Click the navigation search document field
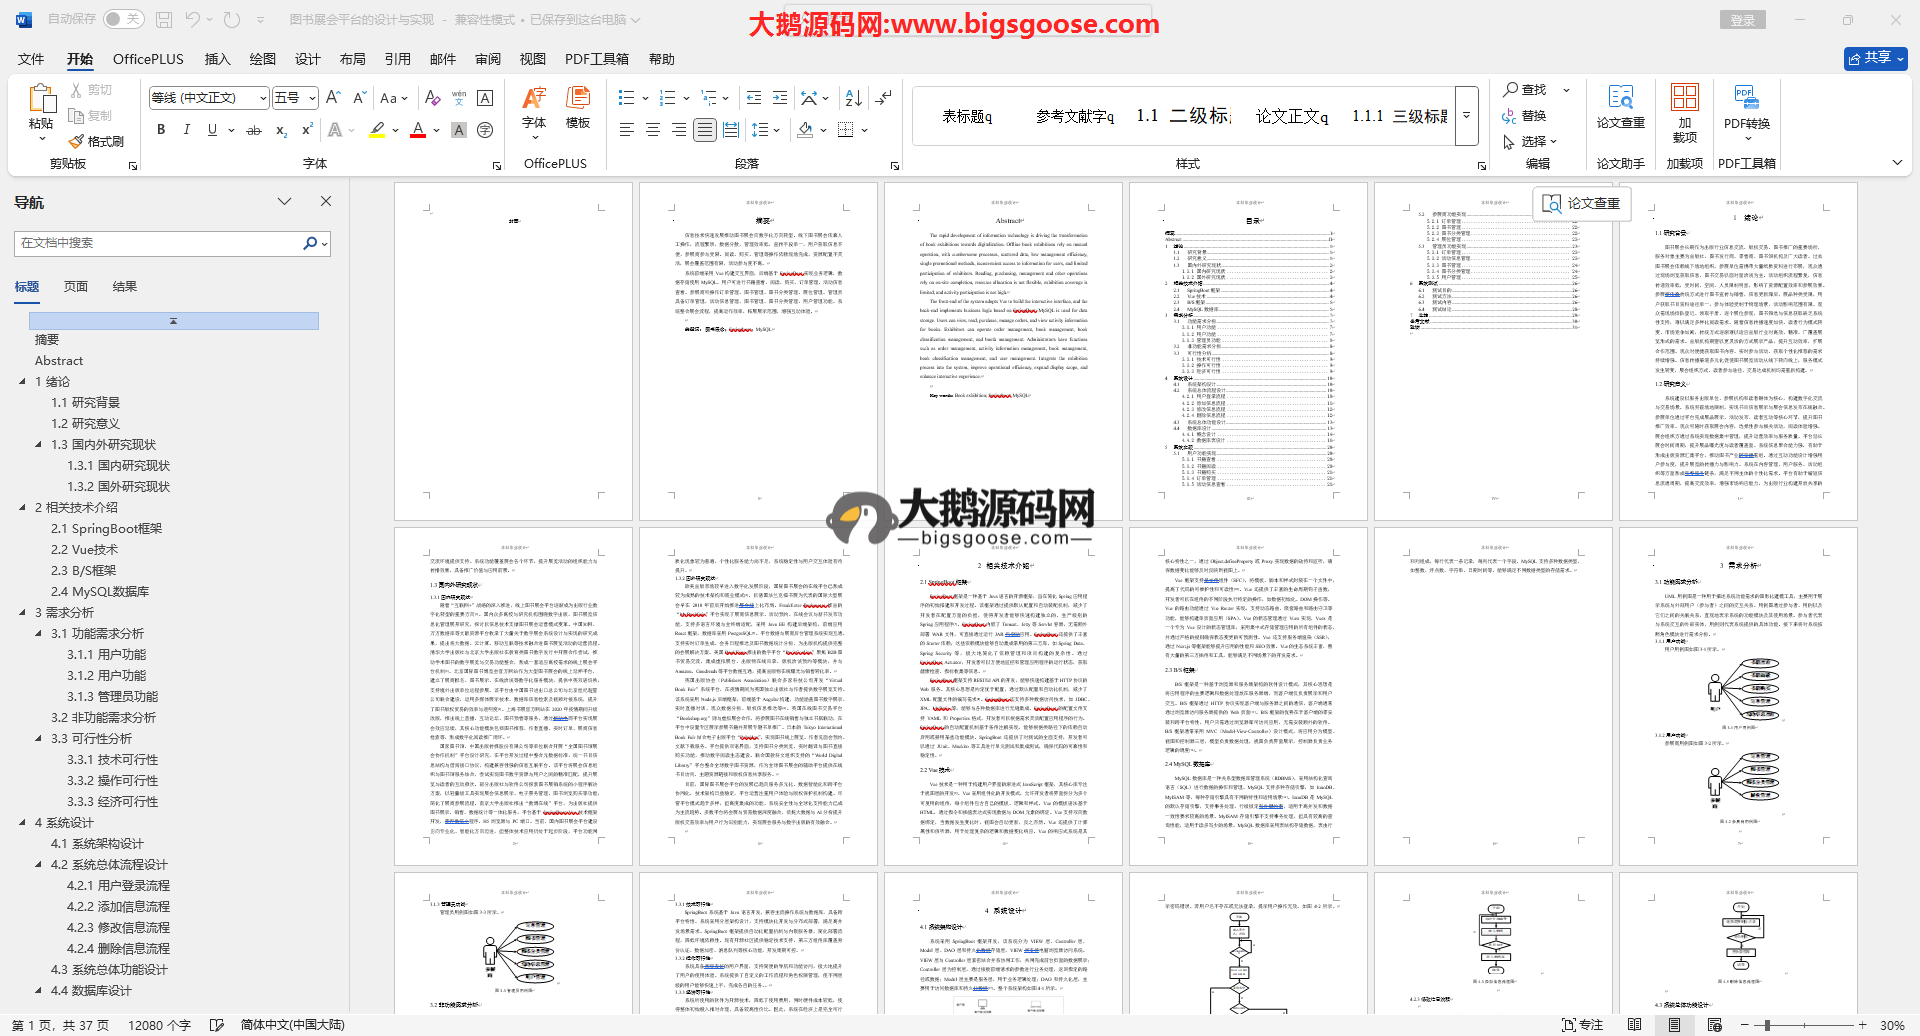 click(x=160, y=243)
